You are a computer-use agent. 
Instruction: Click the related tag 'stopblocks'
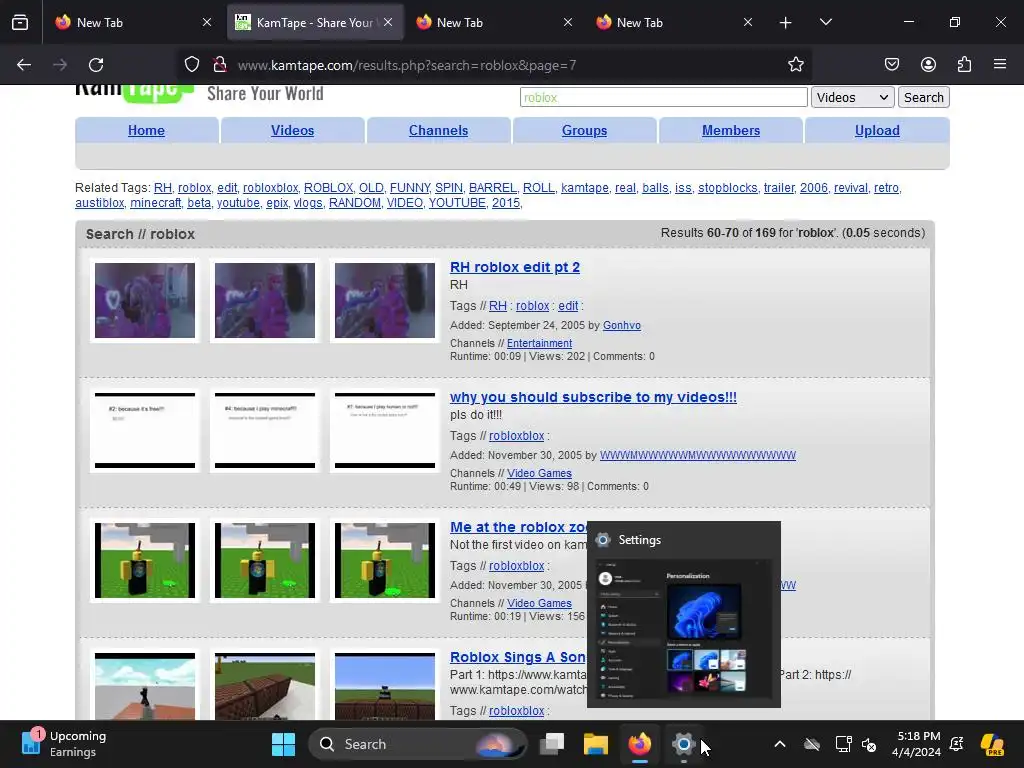point(728,188)
